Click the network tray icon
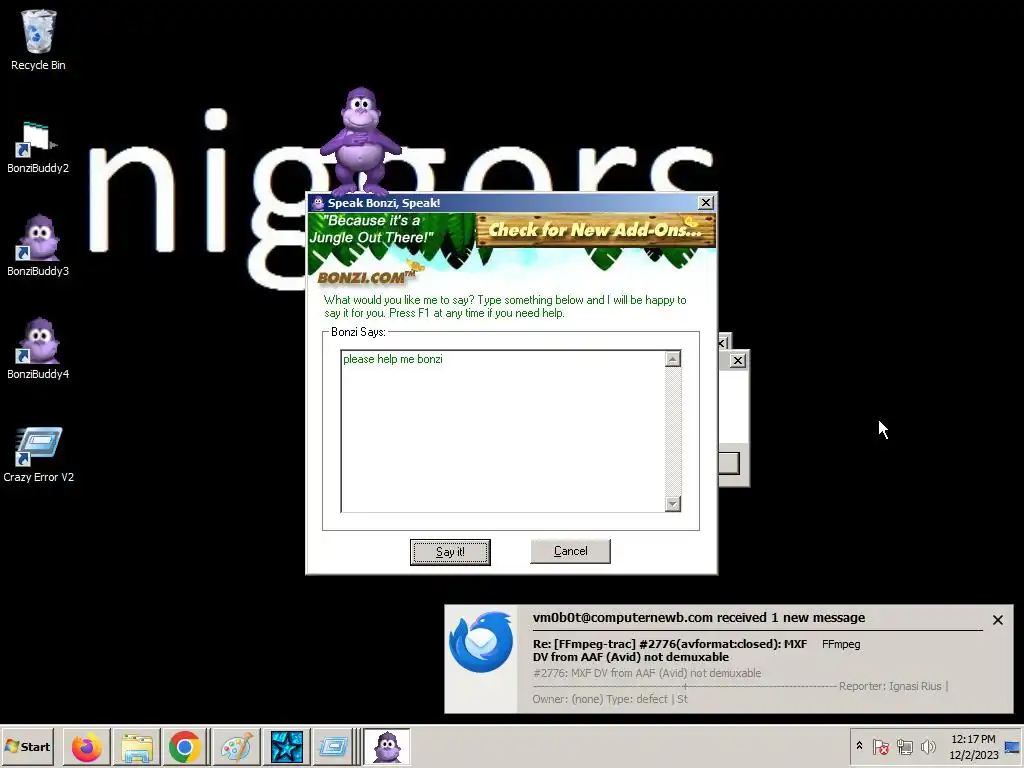The height and width of the screenshot is (768, 1024). coord(904,746)
